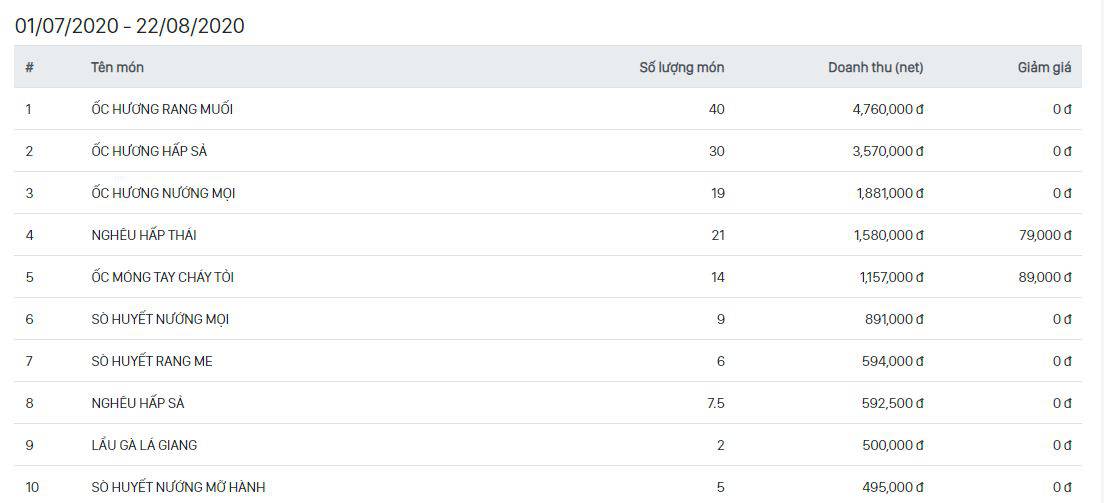Open the ỐC HƯƠNG HẤP SẢ row
The height and width of the screenshot is (503, 1104).
(x=149, y=151)
